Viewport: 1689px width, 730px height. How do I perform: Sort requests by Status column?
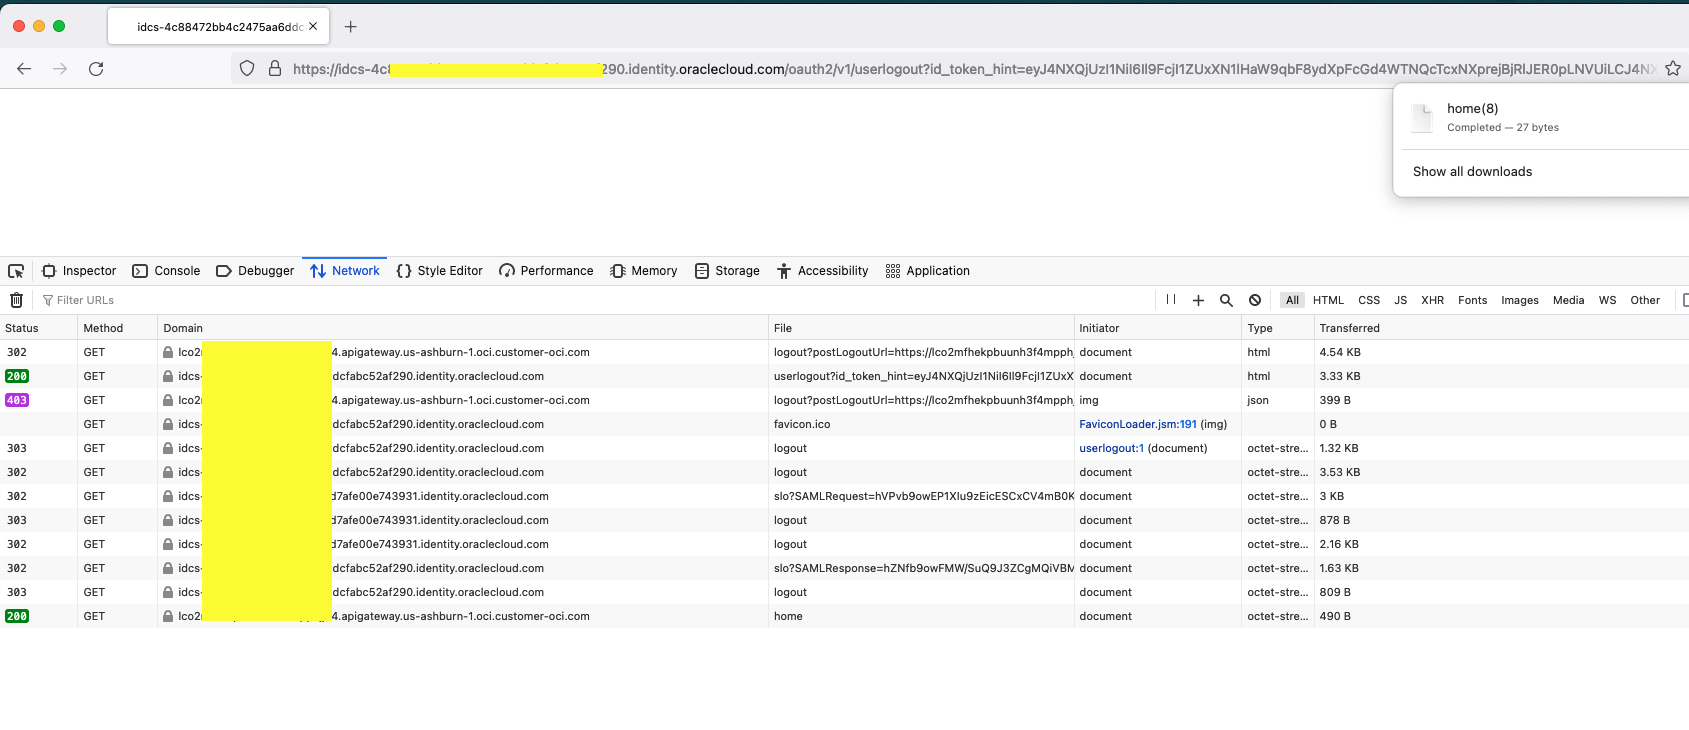pos(22,328)
